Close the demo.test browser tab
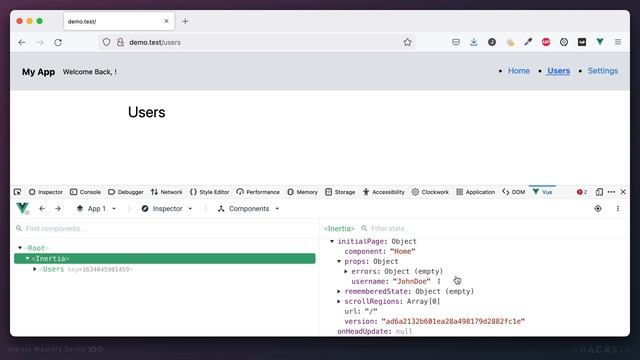Screen dimensions: 640x360 tap(166, 21)
